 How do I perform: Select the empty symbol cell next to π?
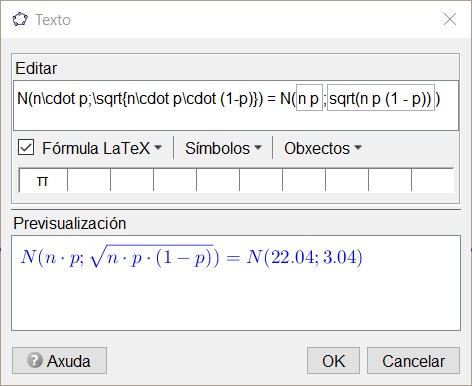point(89,180)
